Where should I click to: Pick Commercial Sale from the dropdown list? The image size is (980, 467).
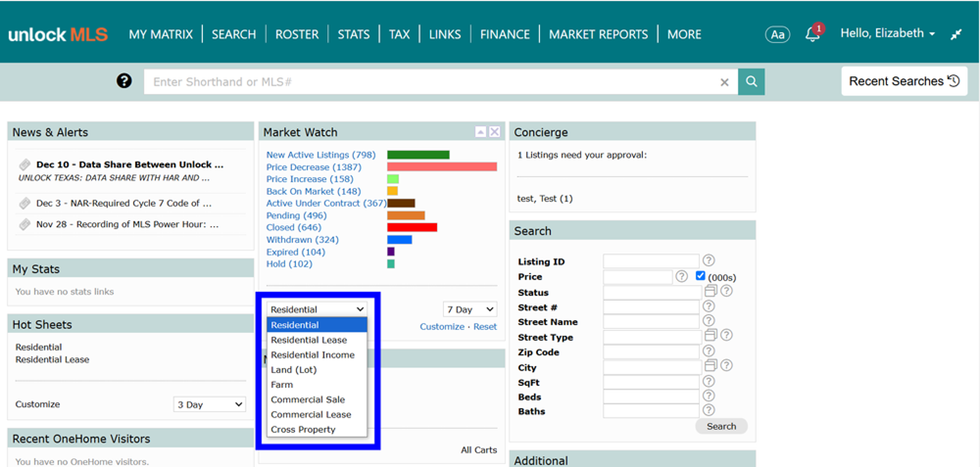pyautogui.click(x=317, y=399)
